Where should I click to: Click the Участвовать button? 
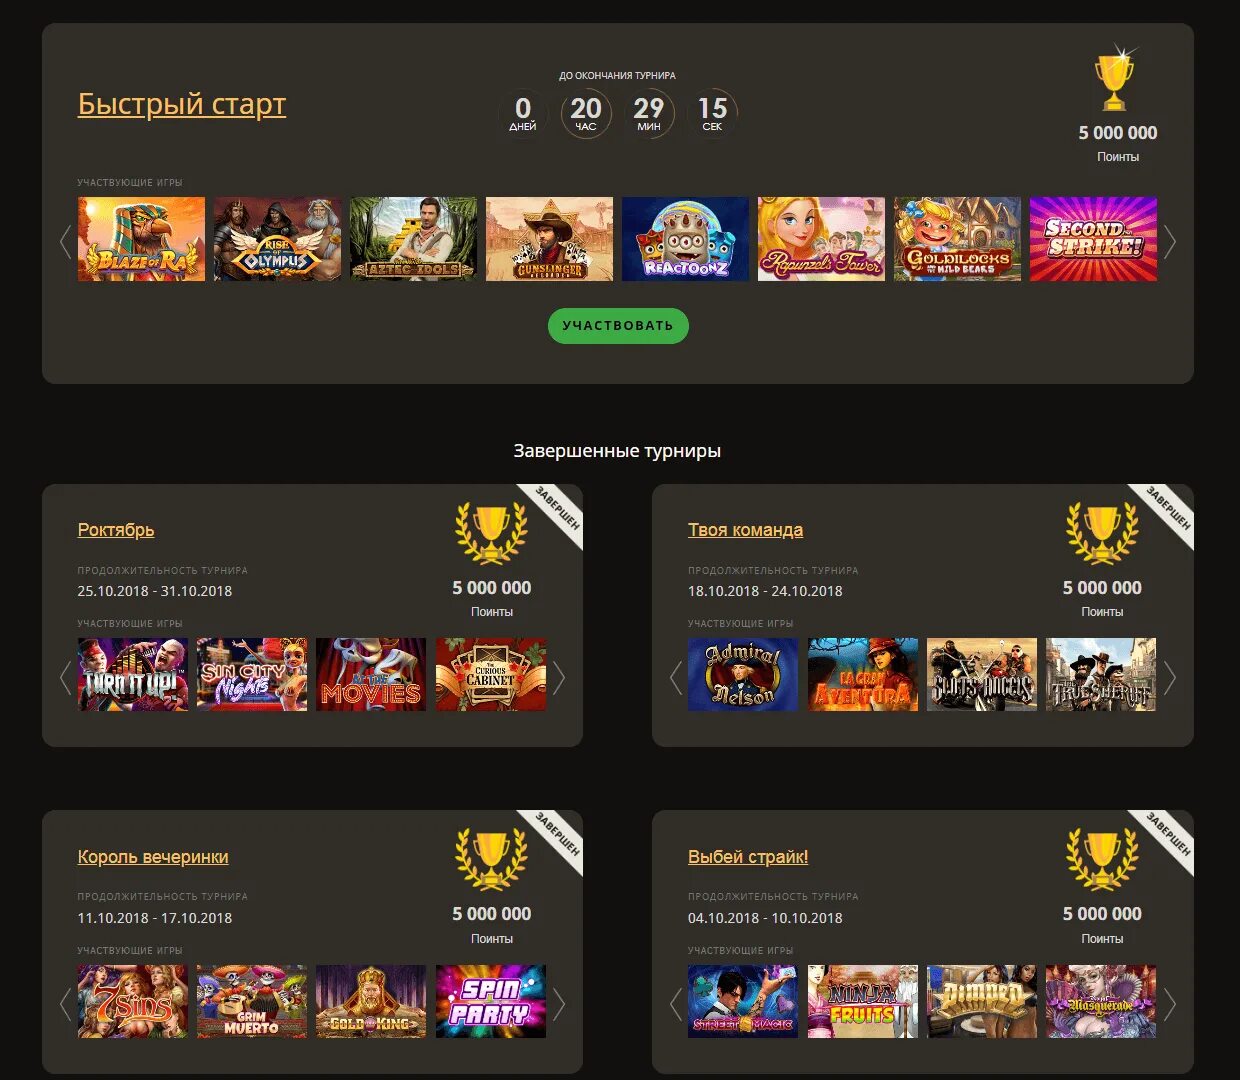[618, 325]
